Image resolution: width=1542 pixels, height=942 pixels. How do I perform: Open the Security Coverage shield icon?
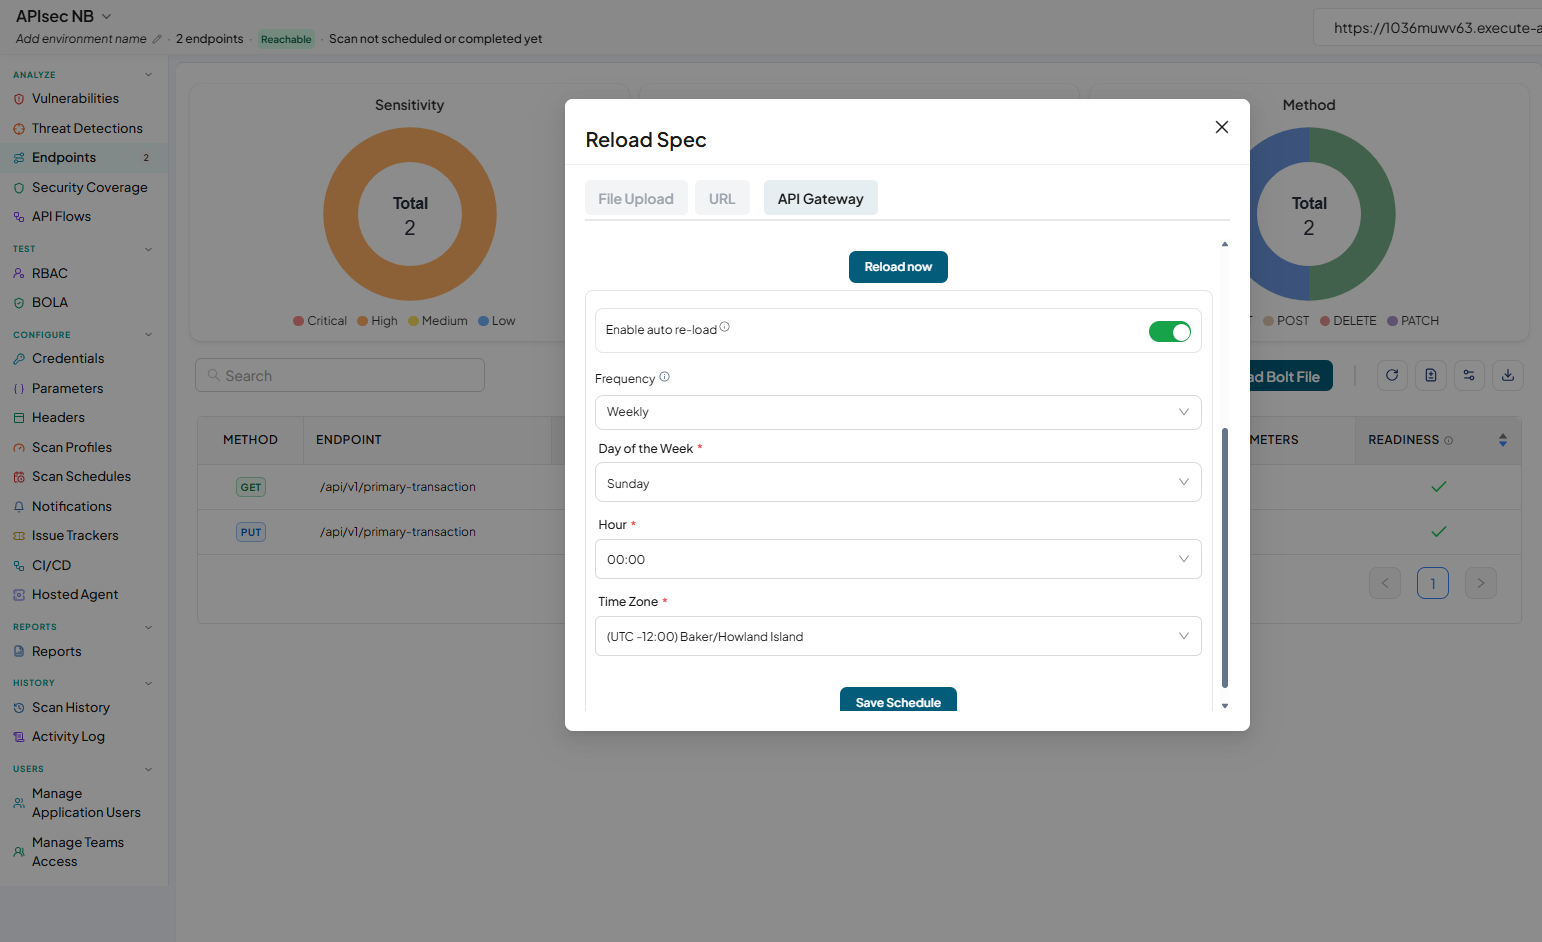coord(19,188)
